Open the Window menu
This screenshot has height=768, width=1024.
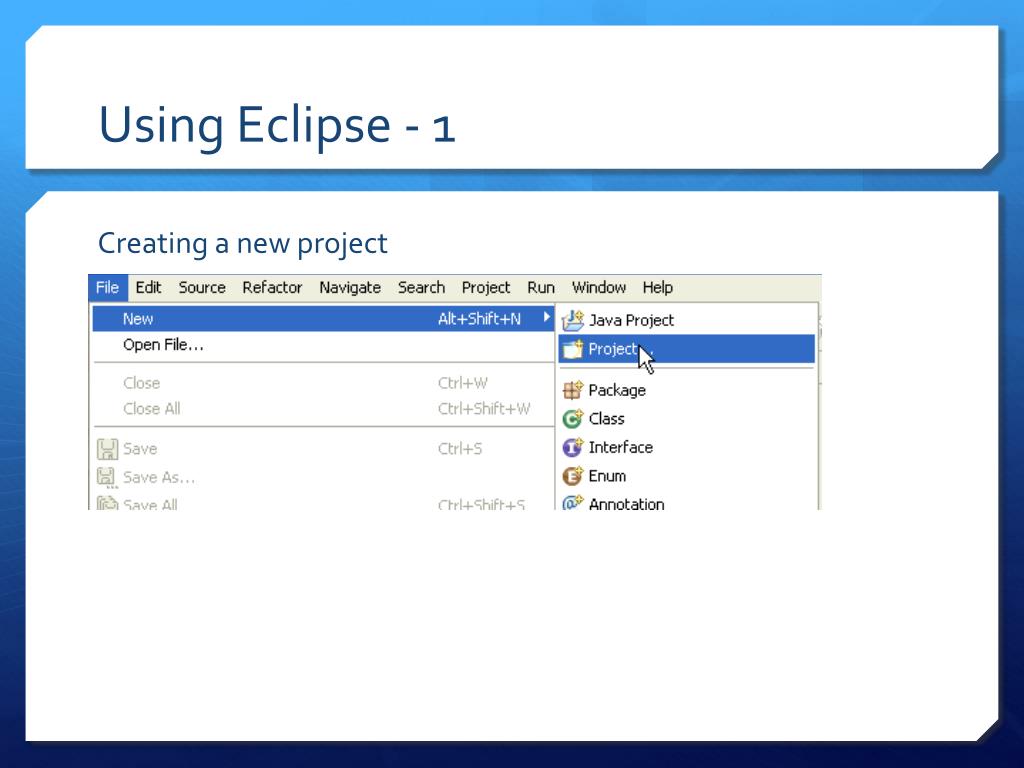coord(599,287)
